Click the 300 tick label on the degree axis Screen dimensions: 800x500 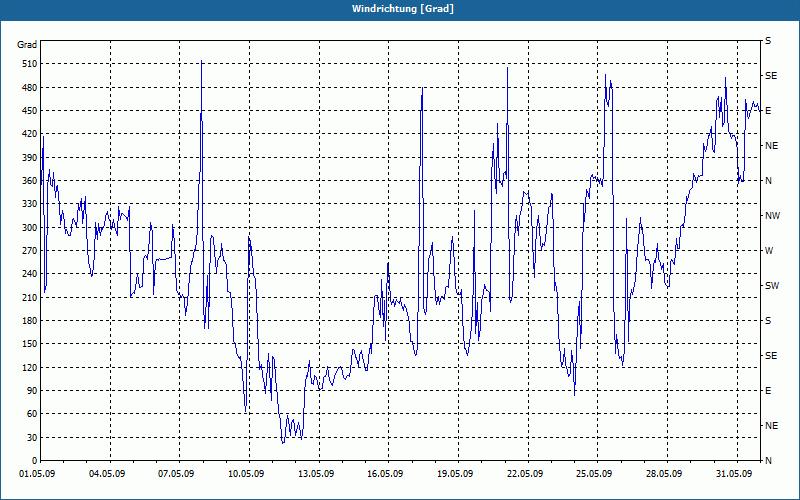click(29, 228)
